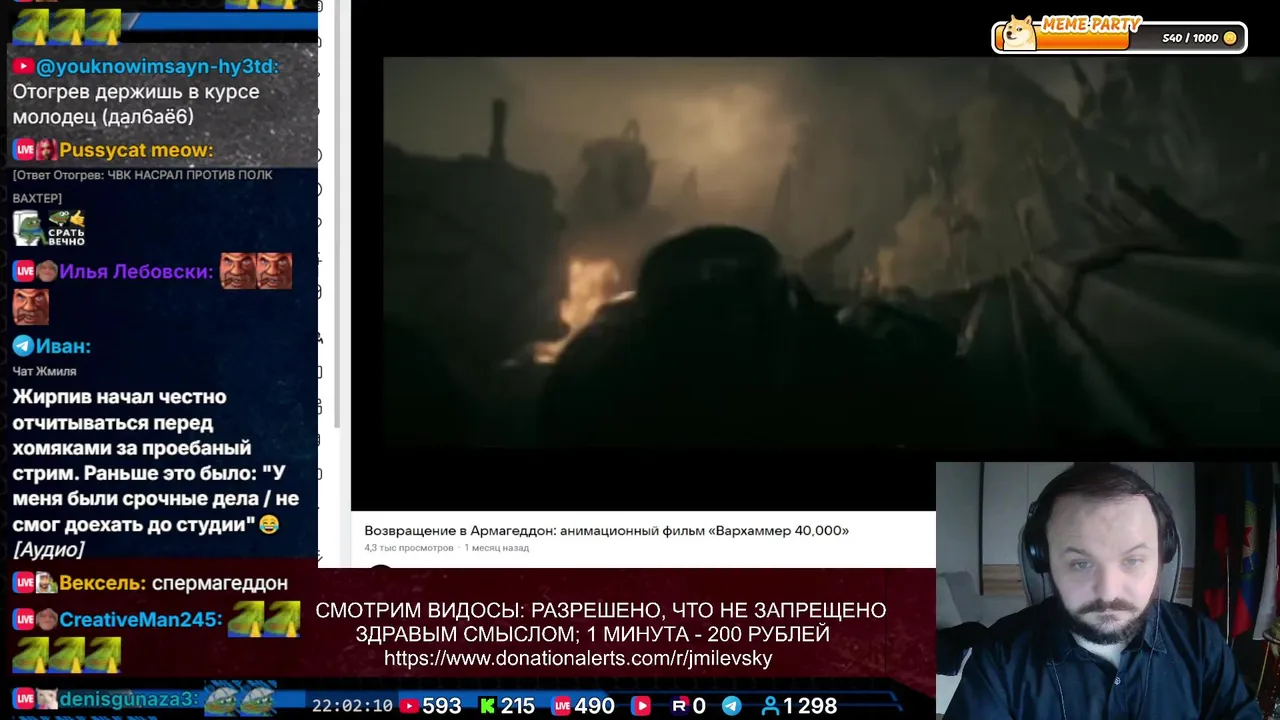Click the 'Чат Жмиля' label
The image size is (1280, 720).
click(x=44, y=371)
